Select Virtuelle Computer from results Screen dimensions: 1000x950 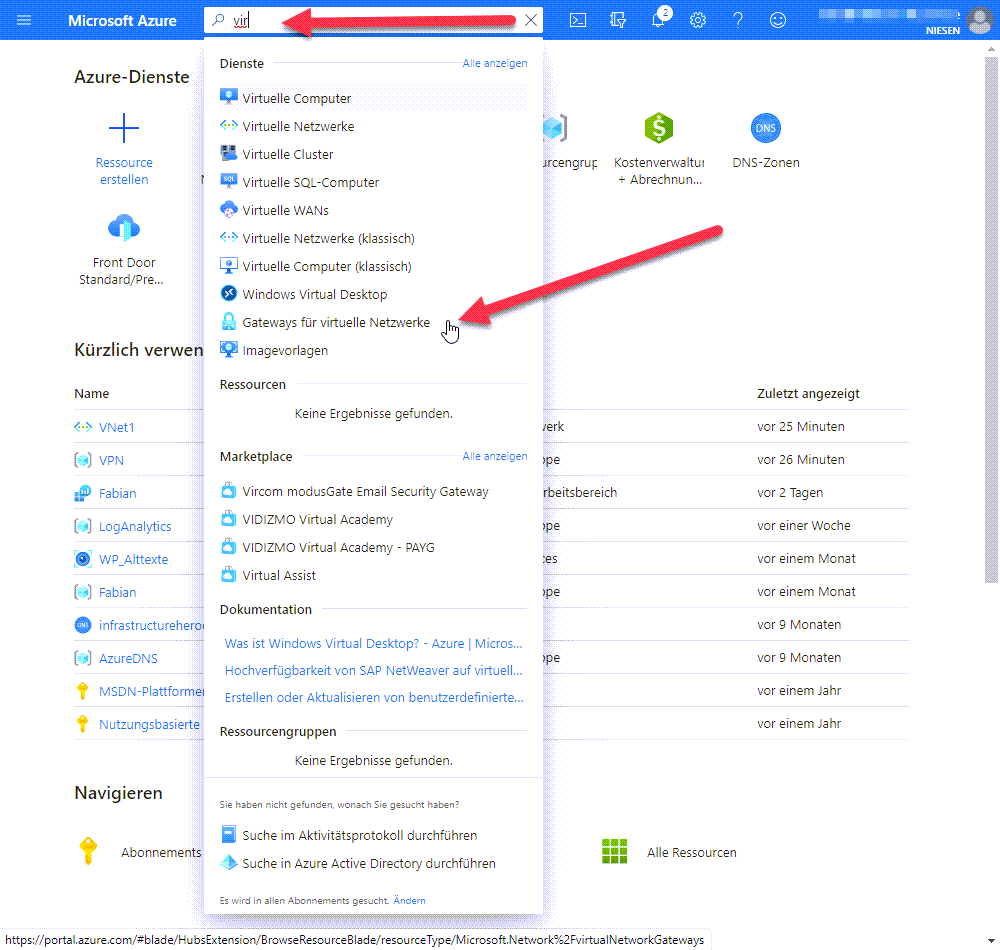[x=373, y=98]
